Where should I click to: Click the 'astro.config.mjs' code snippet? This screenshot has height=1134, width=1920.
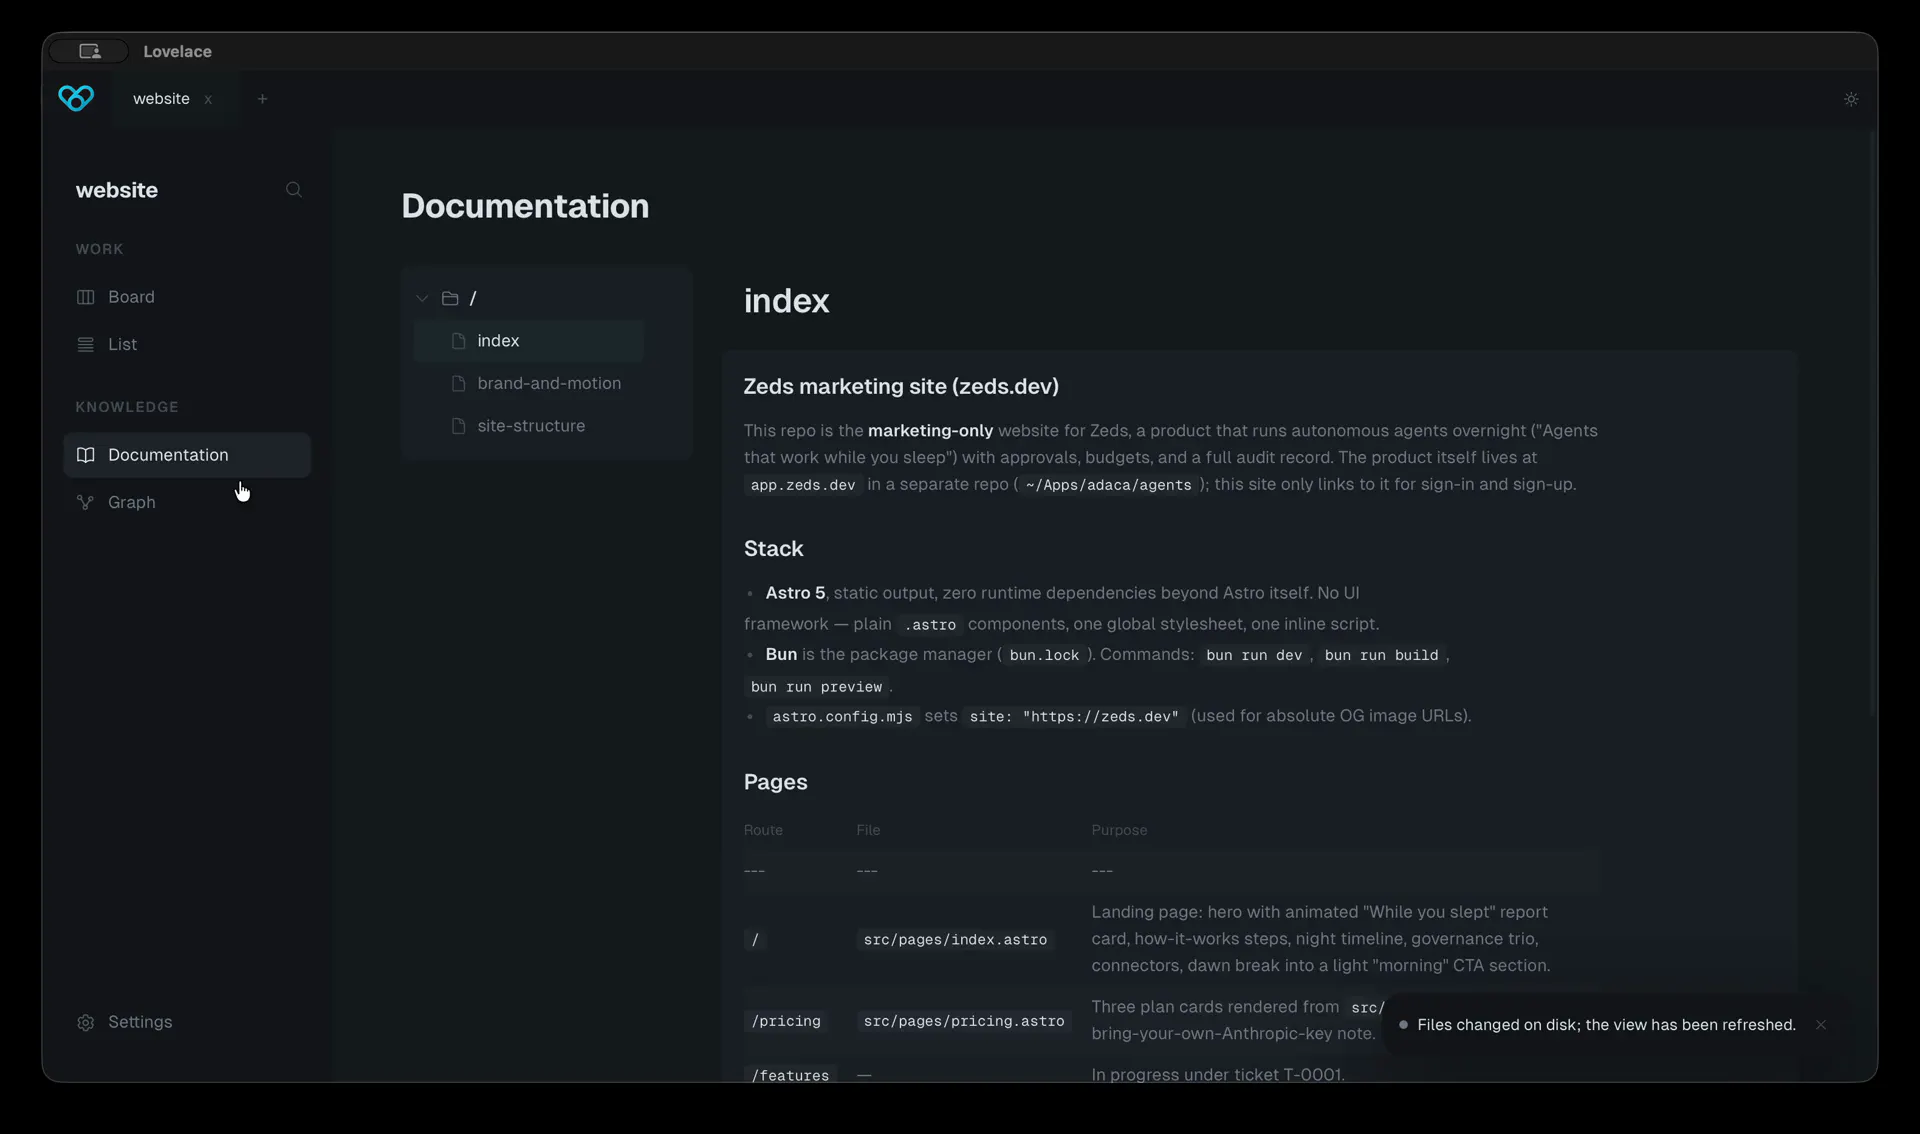[x=842, y=717]
